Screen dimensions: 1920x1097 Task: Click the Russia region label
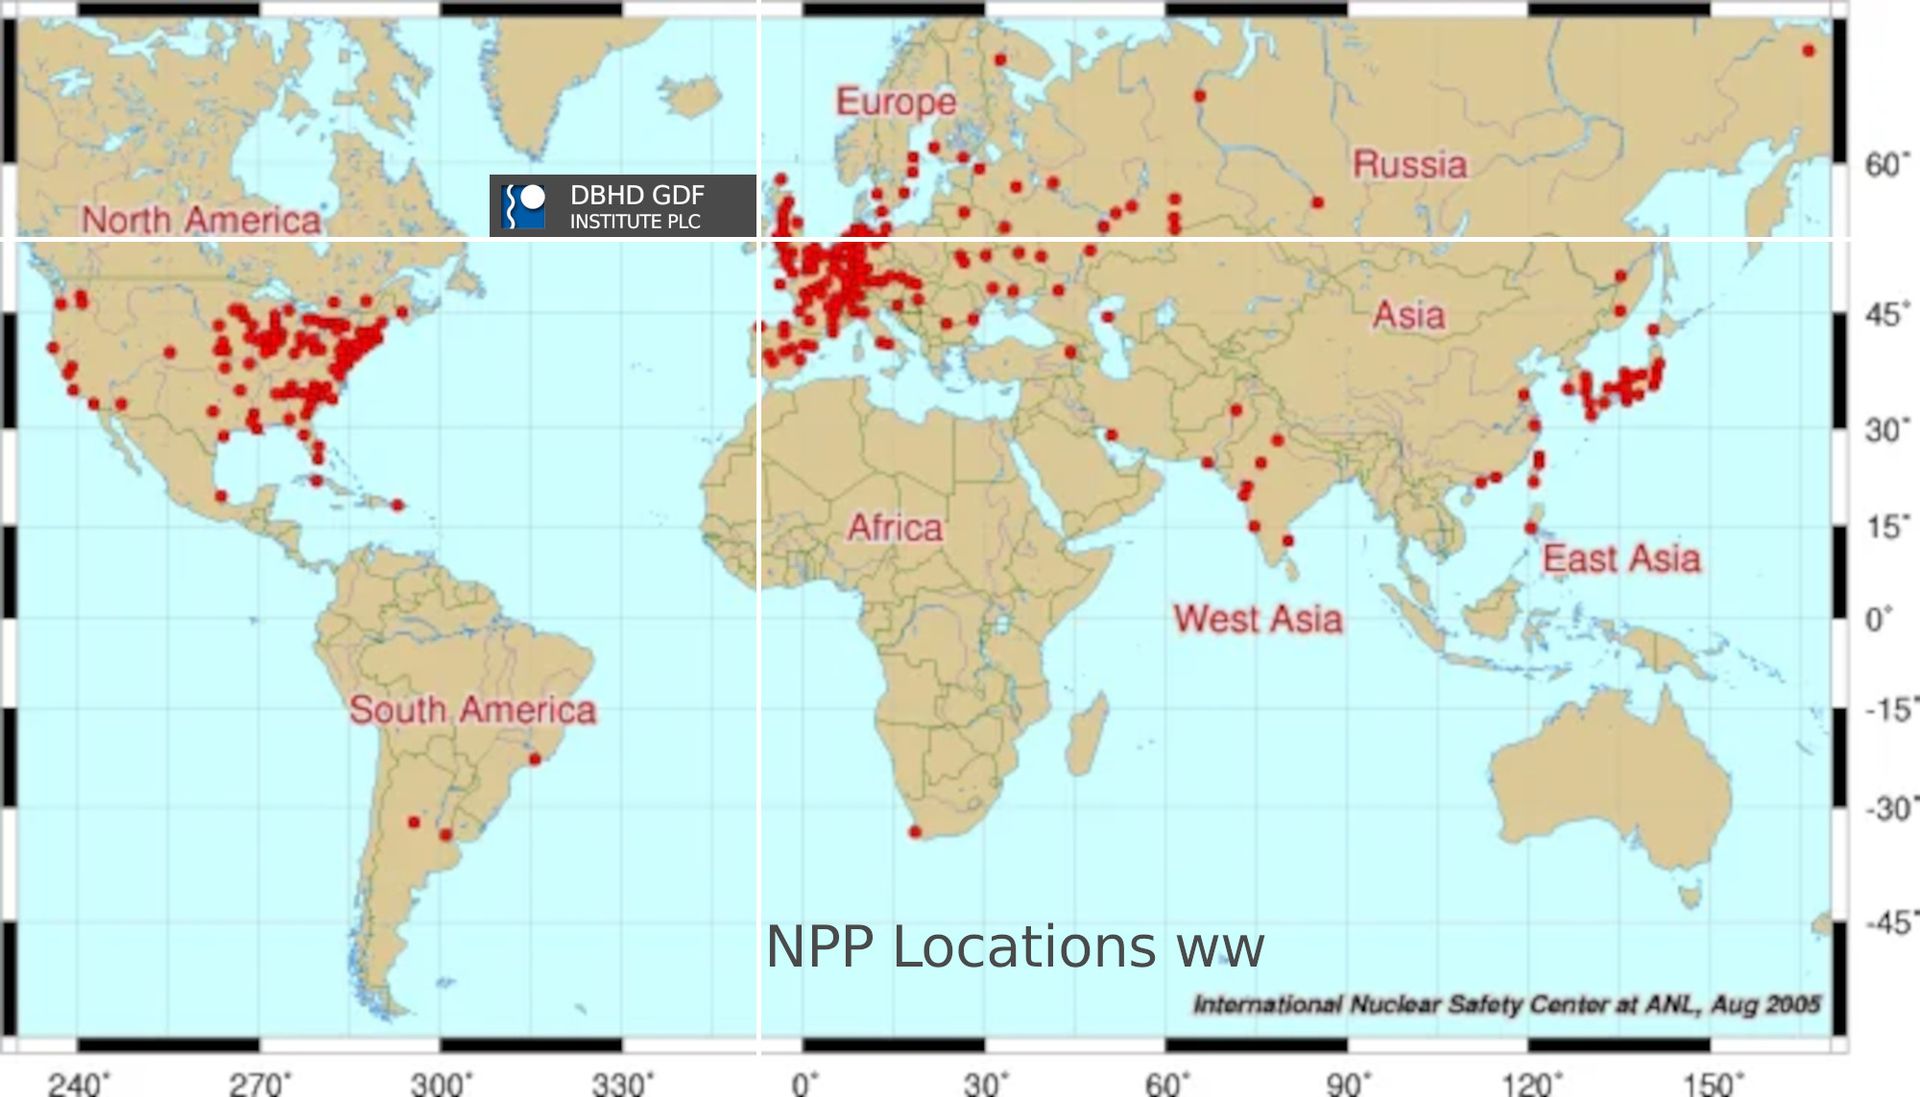tap(1409, 165)
